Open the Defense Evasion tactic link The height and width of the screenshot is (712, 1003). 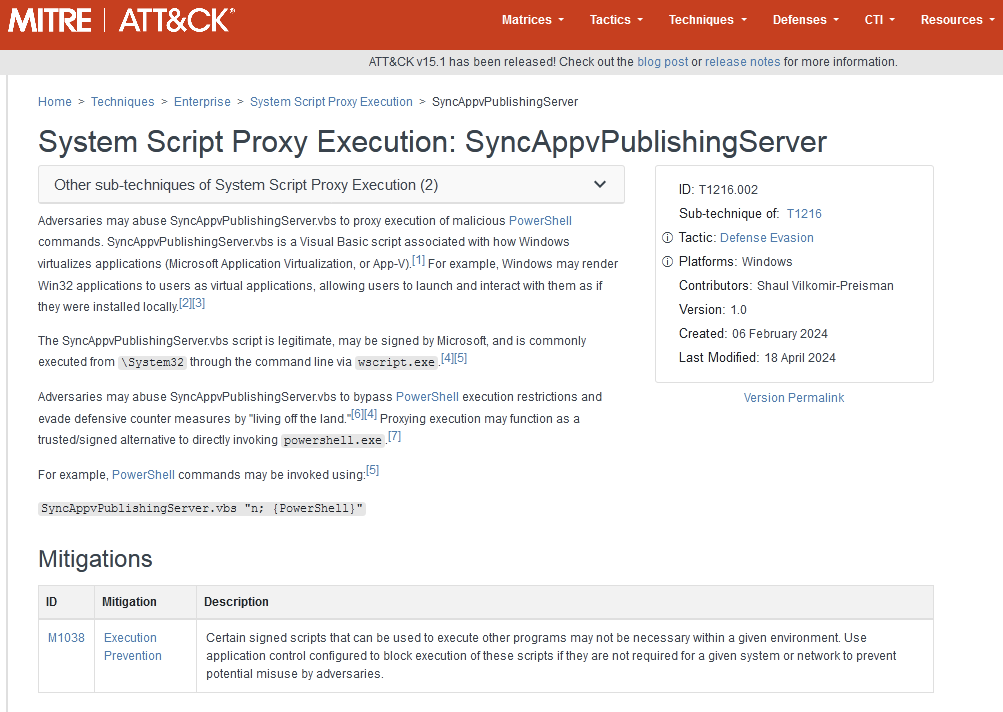tap(766, 238)
